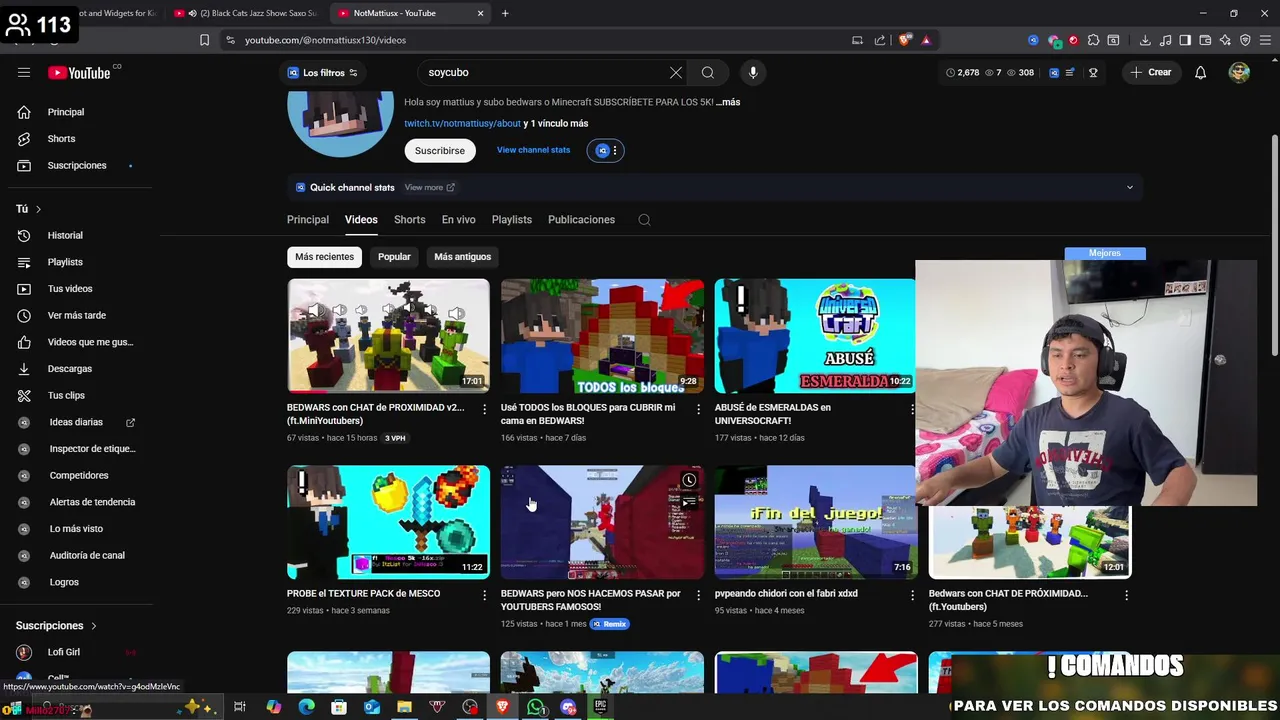Open the share page icon
Viewport: 1280px width, 720px height.
(x=880, y=40)
